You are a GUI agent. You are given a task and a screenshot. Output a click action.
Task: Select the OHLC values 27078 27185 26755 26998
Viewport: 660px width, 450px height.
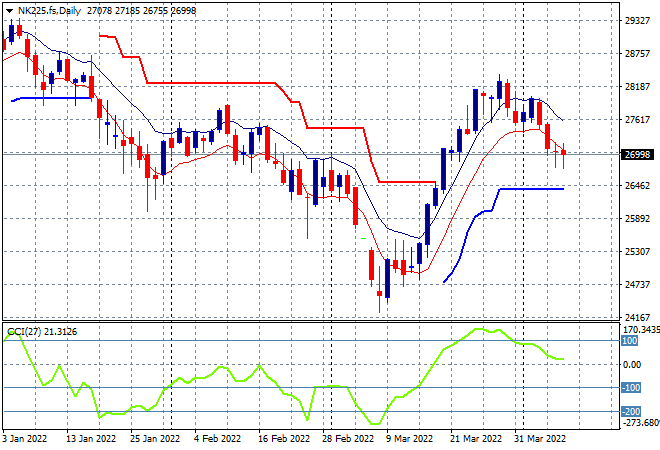[x=141, y=11]
